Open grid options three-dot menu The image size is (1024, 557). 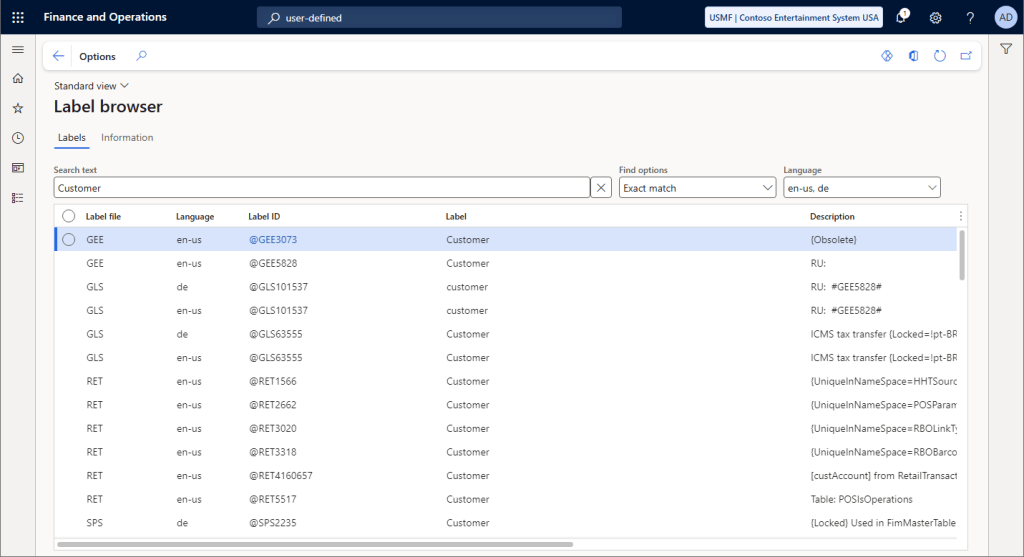[x=961, y=216]
